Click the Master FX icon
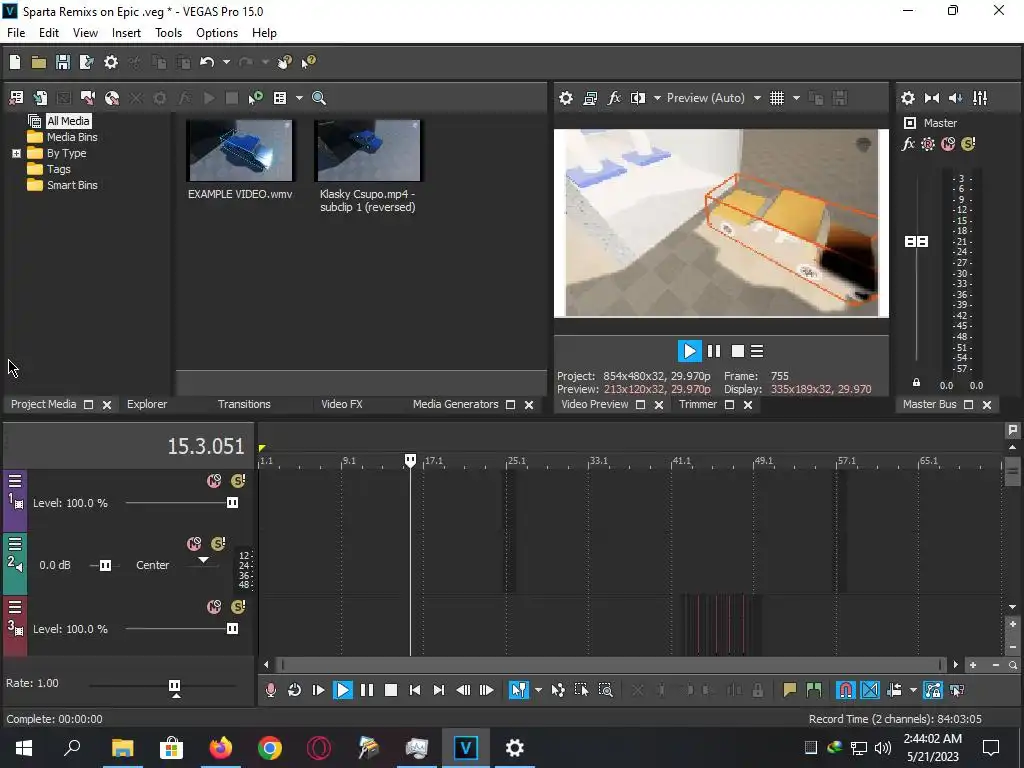Viewport: 1024px width, 768px height. (x=908, y=144)
